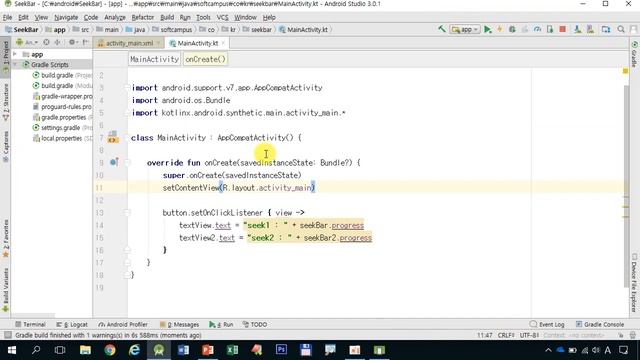Screen dimensions: 640x360
Task: Click the yellow inspection indicator above scrollbar
Action: click(x=625, y=71)
